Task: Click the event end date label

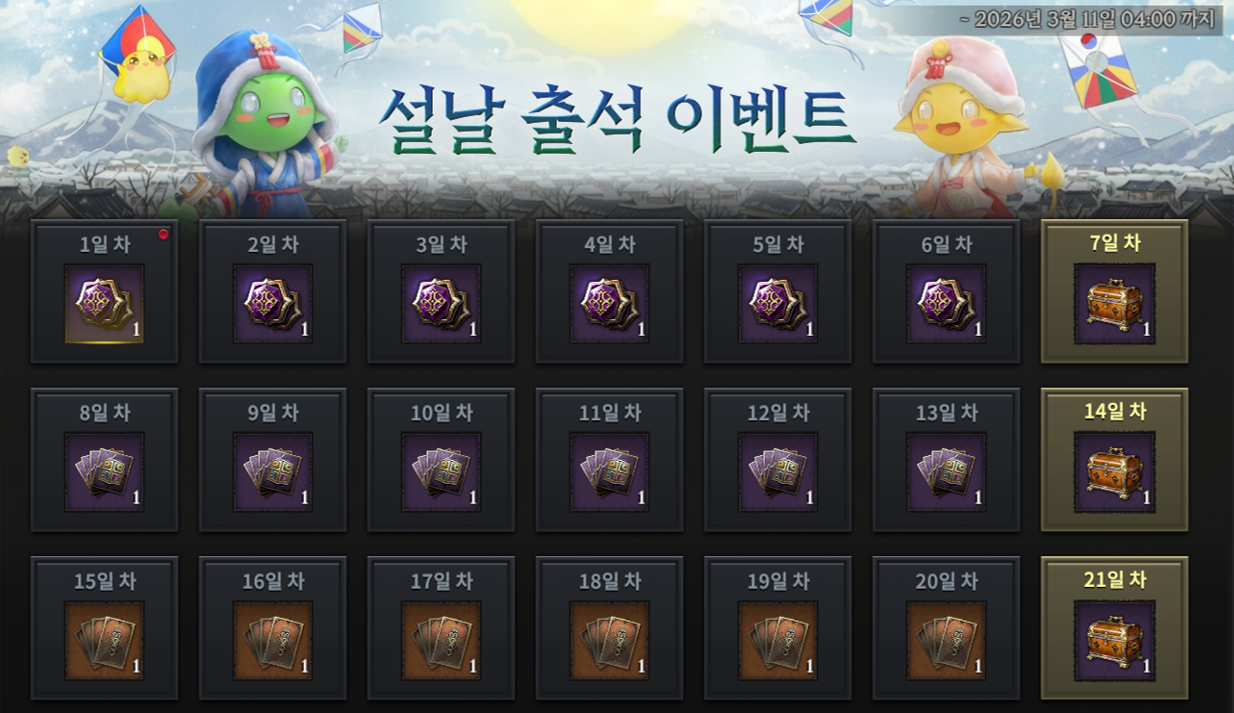Action: click(x=1086, y=19)
